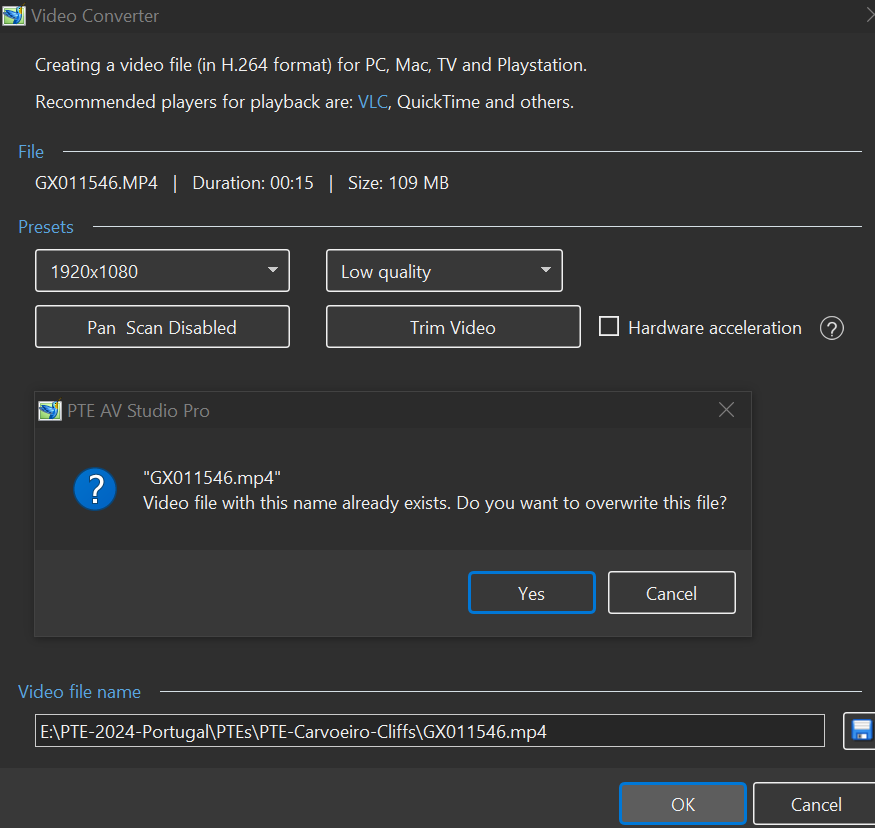Click the Duration: 00:15 text
Screen dimensions: 875x828
coord(253,183)
